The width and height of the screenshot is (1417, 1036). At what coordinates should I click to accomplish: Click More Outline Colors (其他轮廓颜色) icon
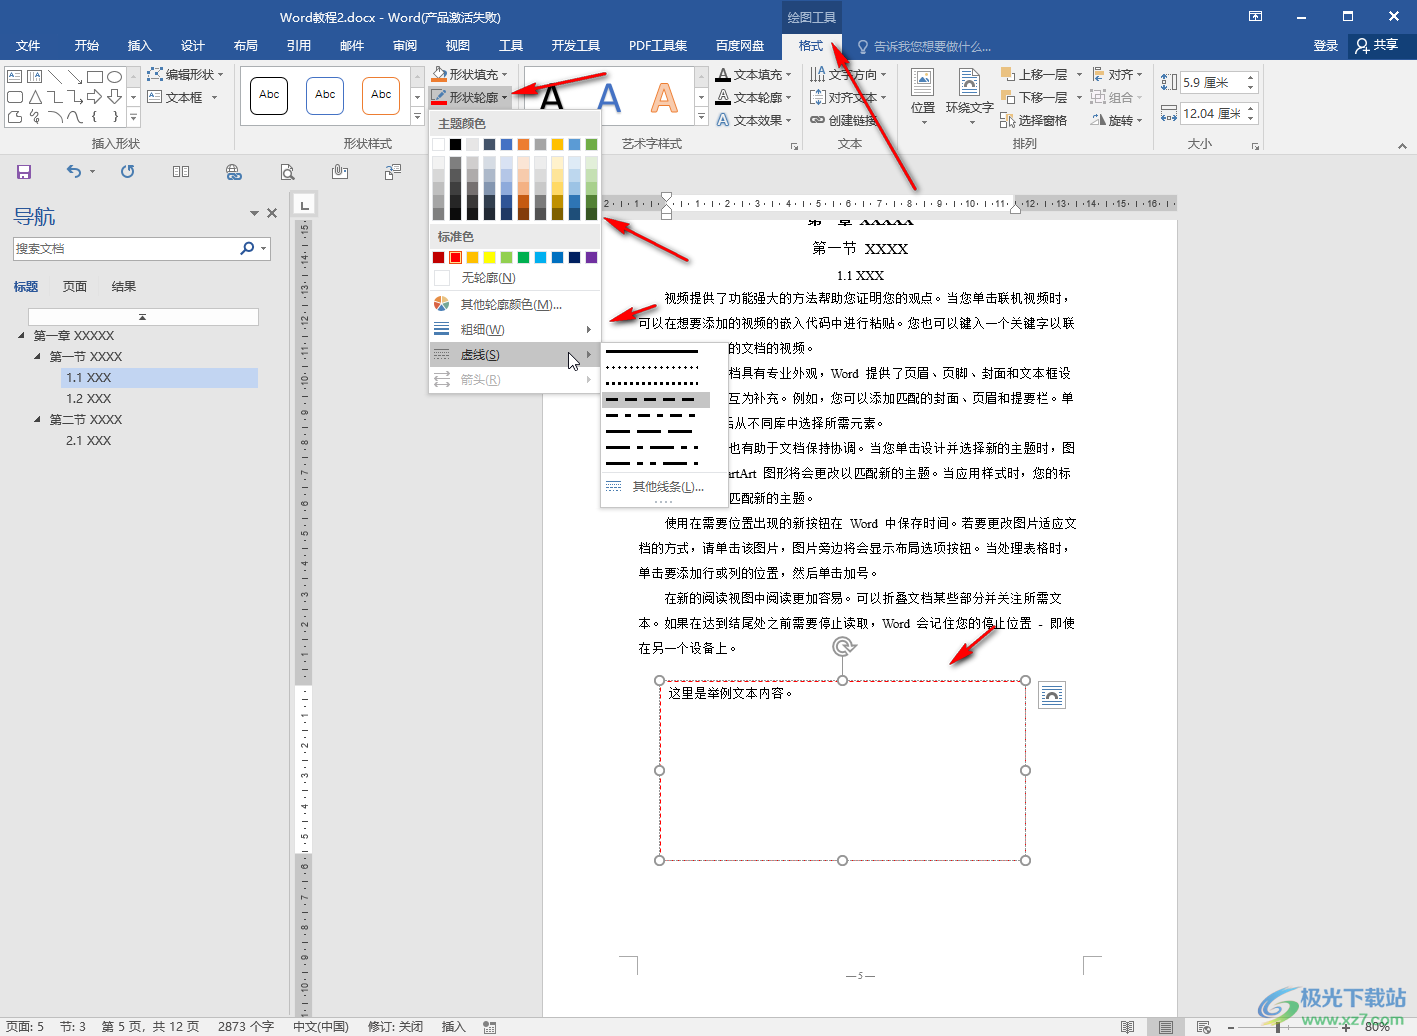click(442, 304)
